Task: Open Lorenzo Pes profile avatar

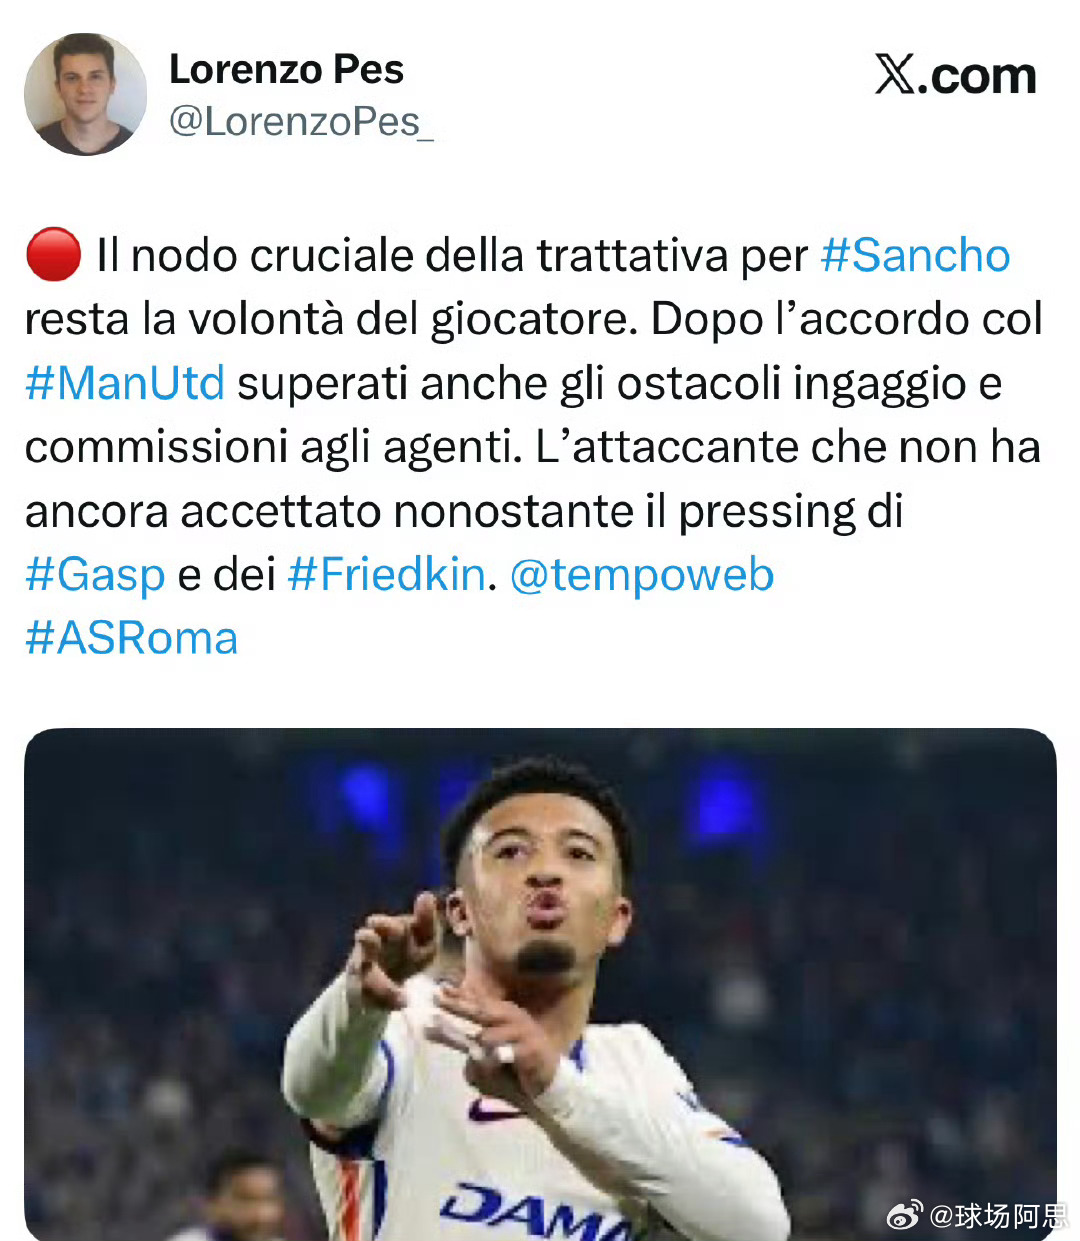Action: click(85, 95)
